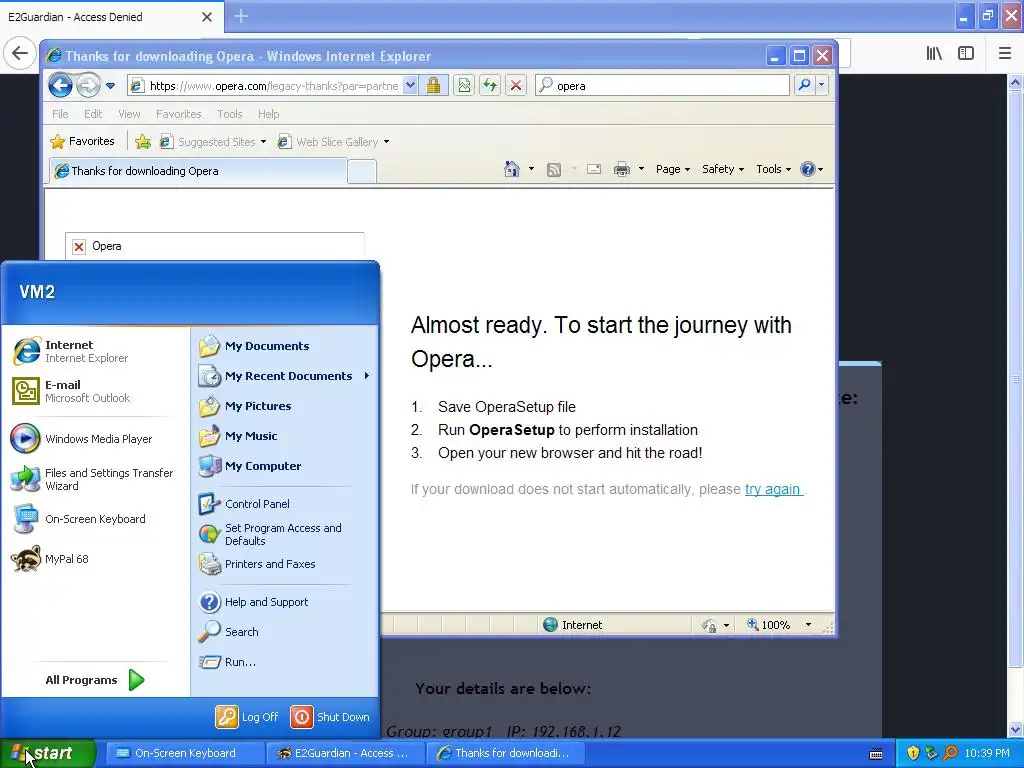Image resolution: width=1024 pixels, height=768 pixels.
Task: Open search provider dropdown arrow
Action: [x=822, y=85]
